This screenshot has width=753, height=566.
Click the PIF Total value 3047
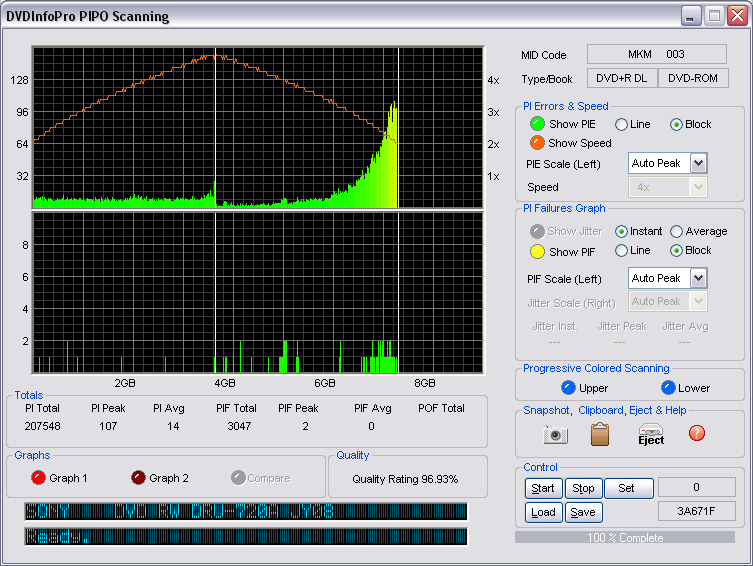point(239,426)
